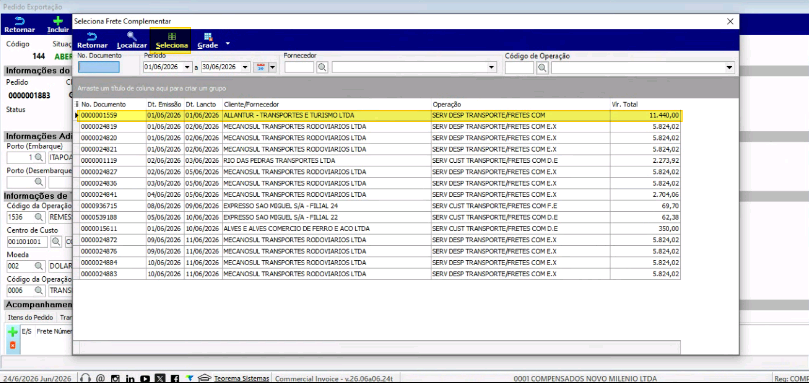Select row with document 0000024883

point(379,274)
